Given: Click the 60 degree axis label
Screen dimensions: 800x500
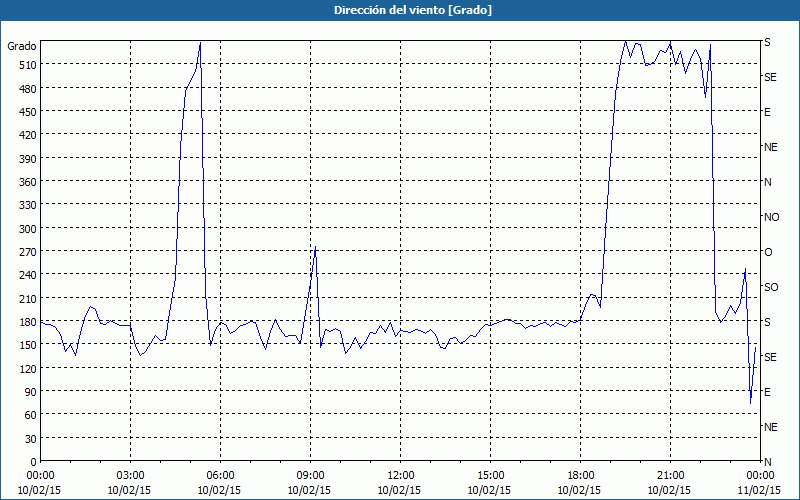Looking at the screenshot, I should point(31,415).
